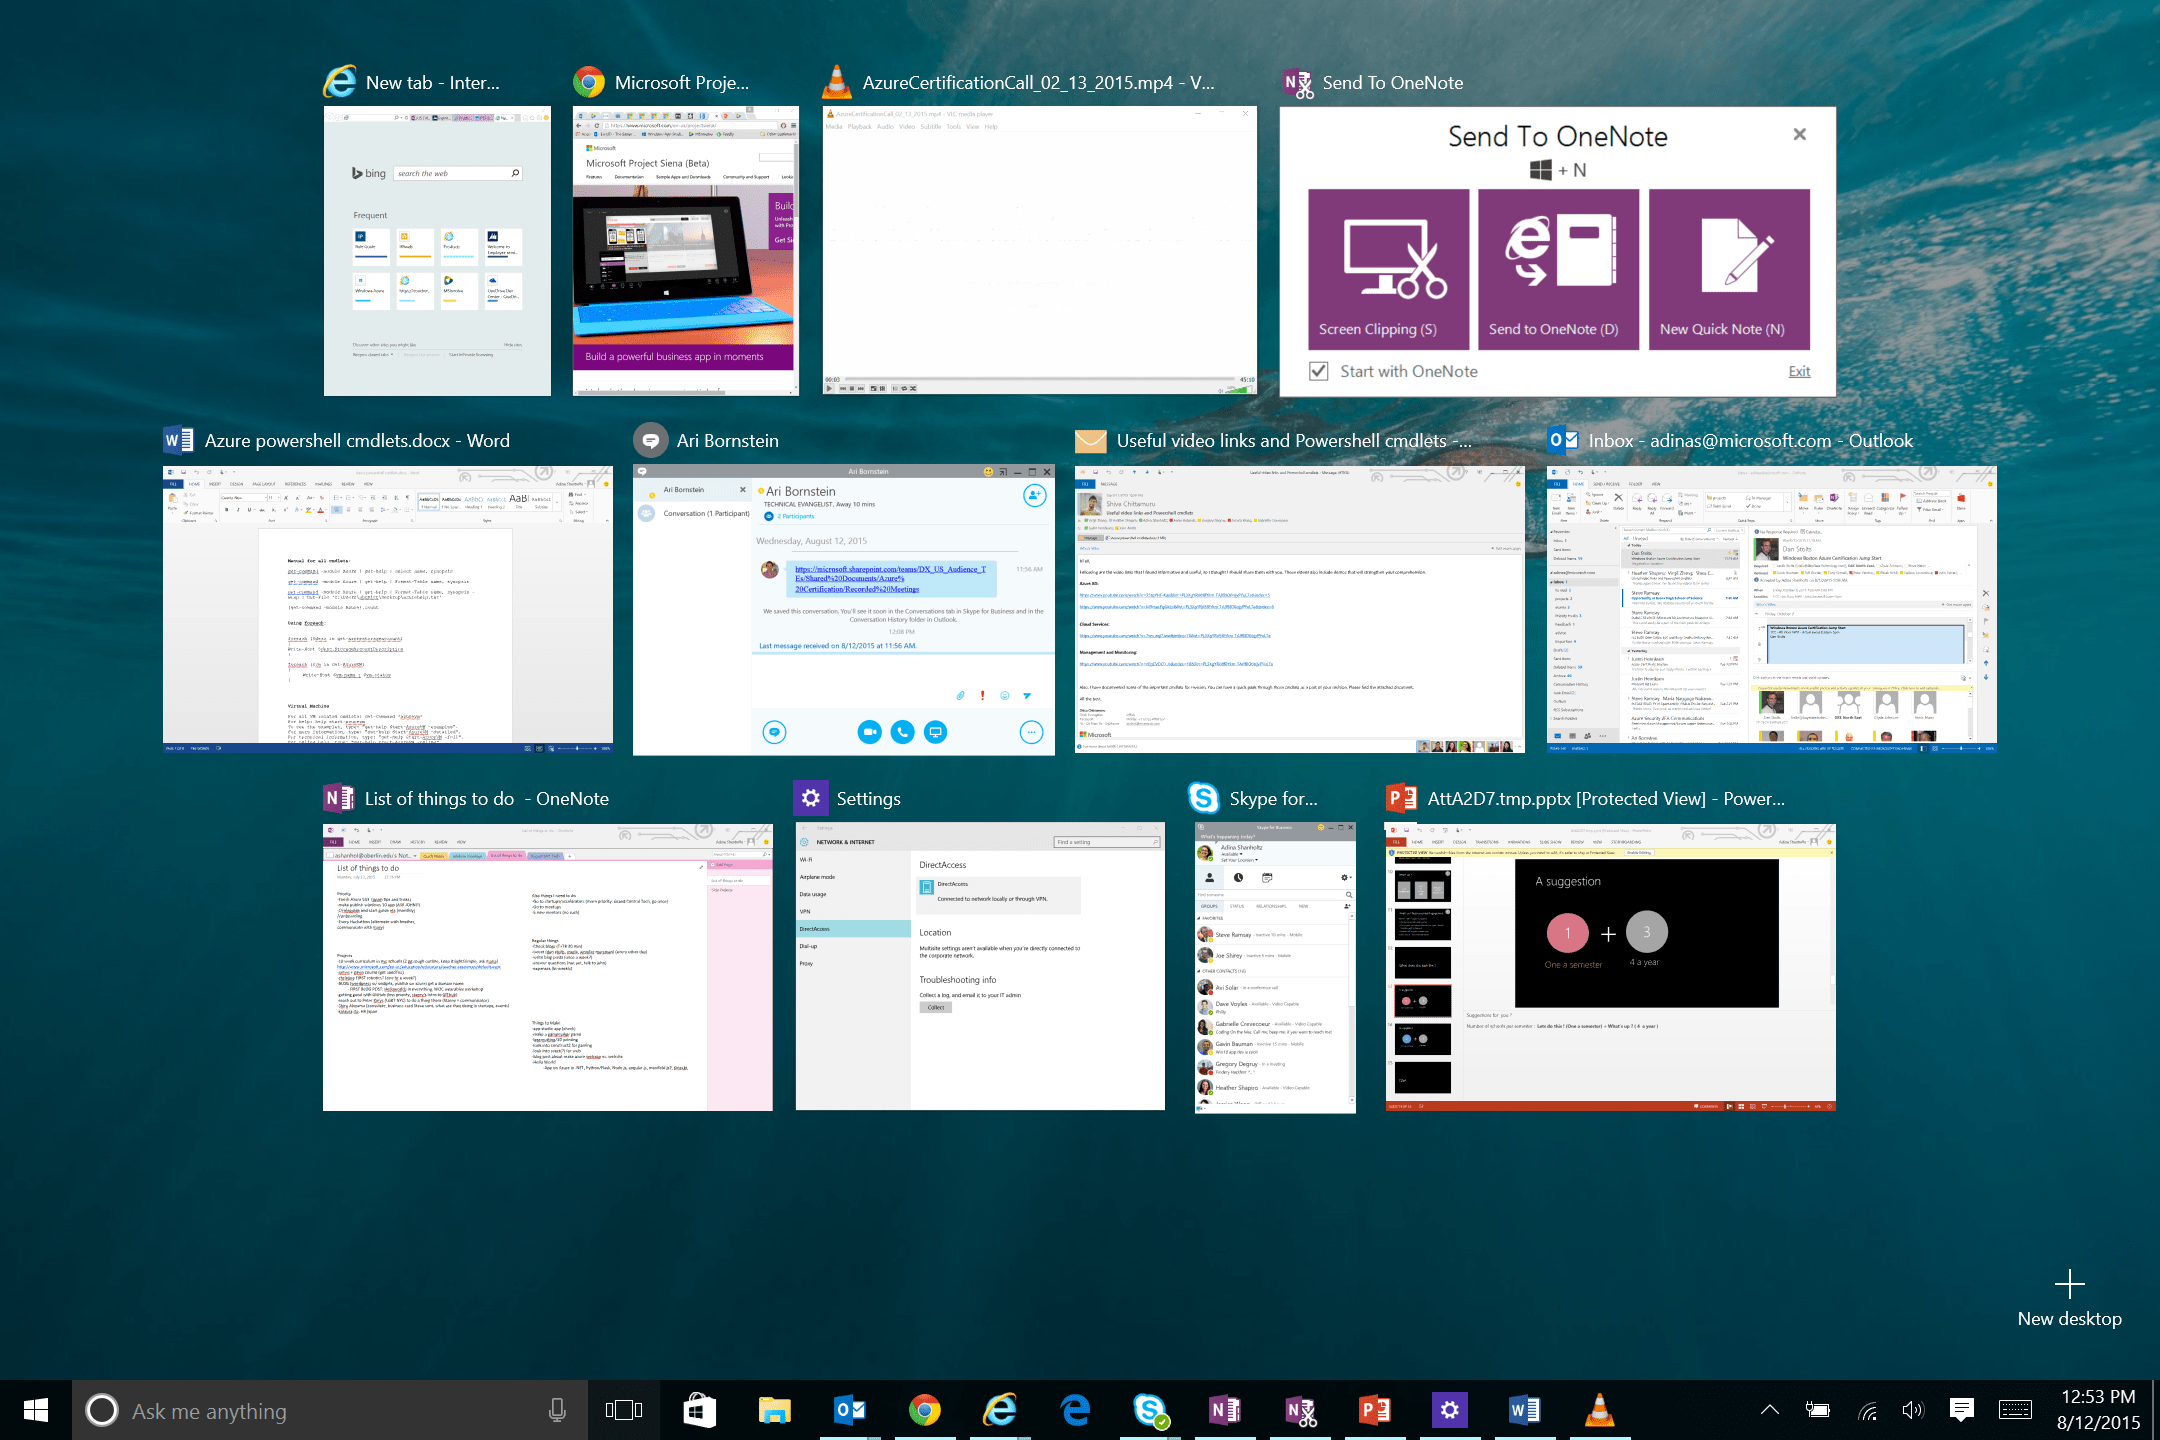The width and height of the screenshot is (2160, 1440).
Task: Open Action Center notification icon
Action: click(x=1961, y=1410)
